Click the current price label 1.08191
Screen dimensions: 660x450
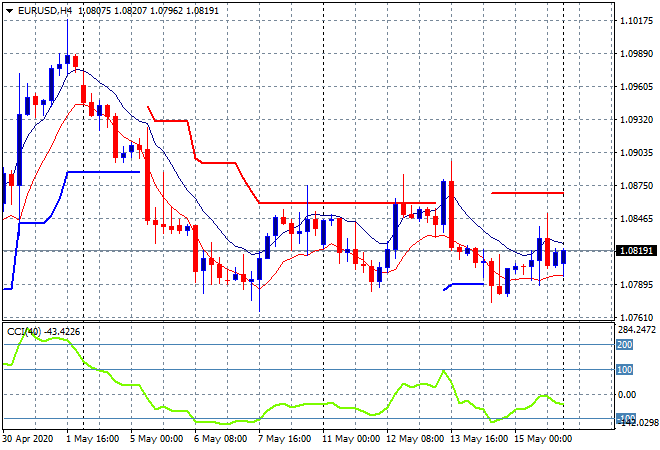click(x=636, y=251)
